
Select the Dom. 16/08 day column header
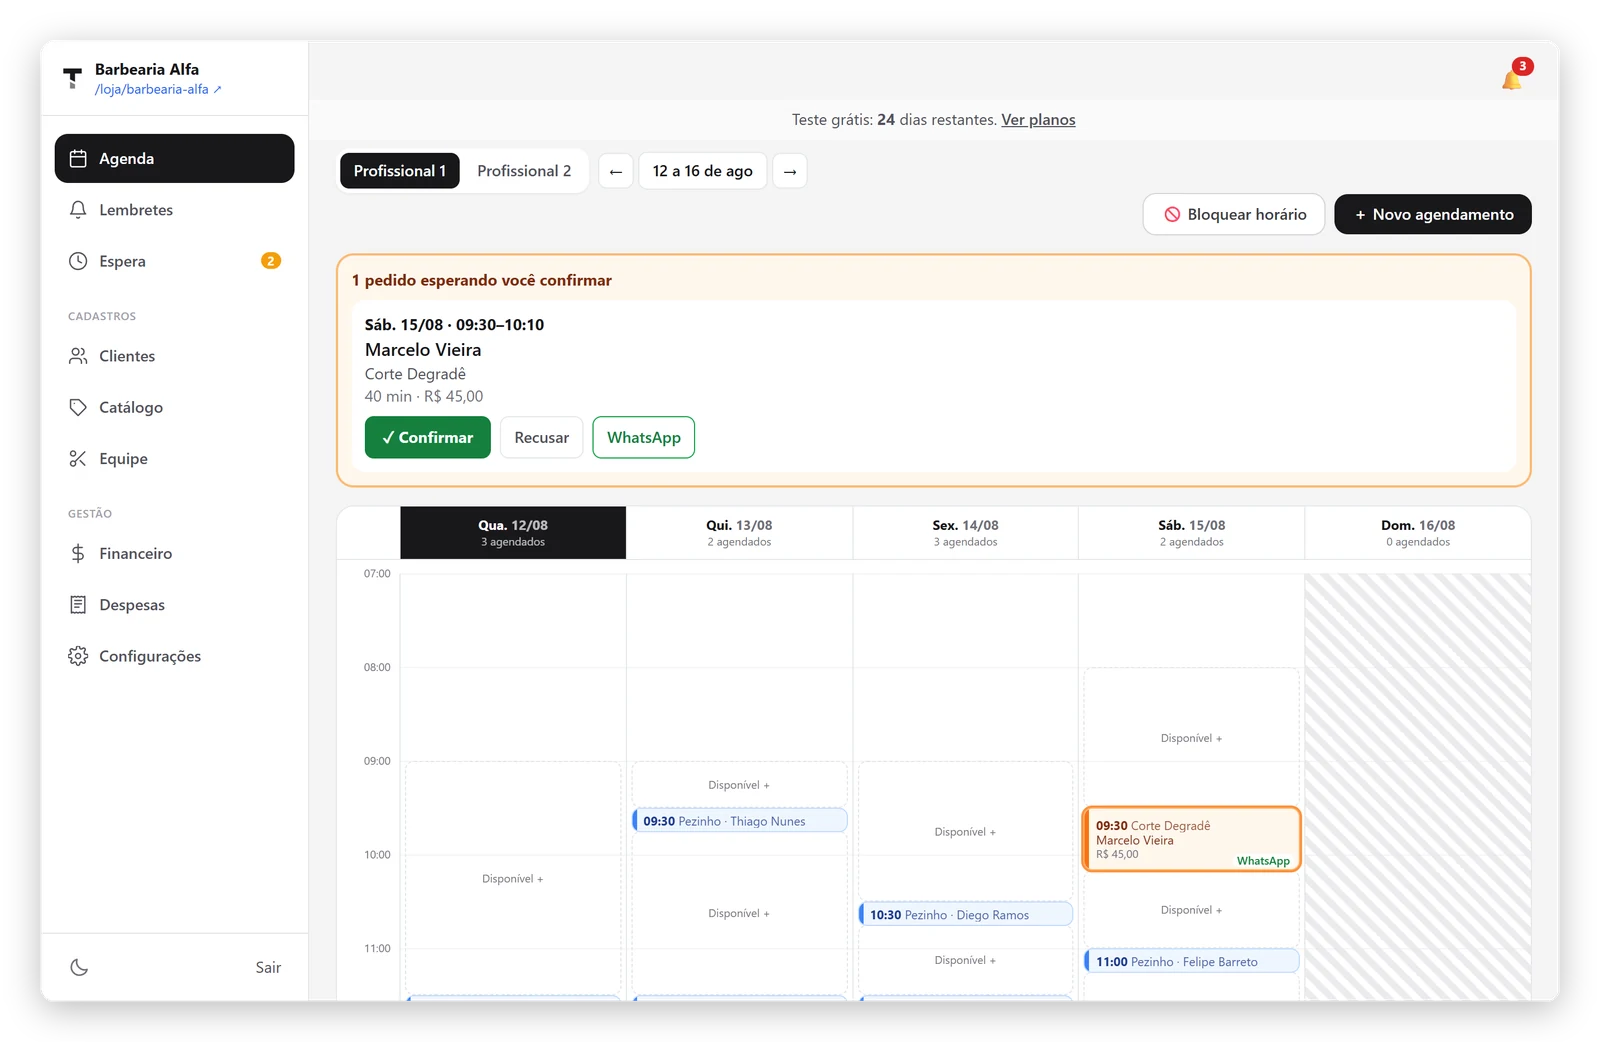click(x=1418, y=532)
